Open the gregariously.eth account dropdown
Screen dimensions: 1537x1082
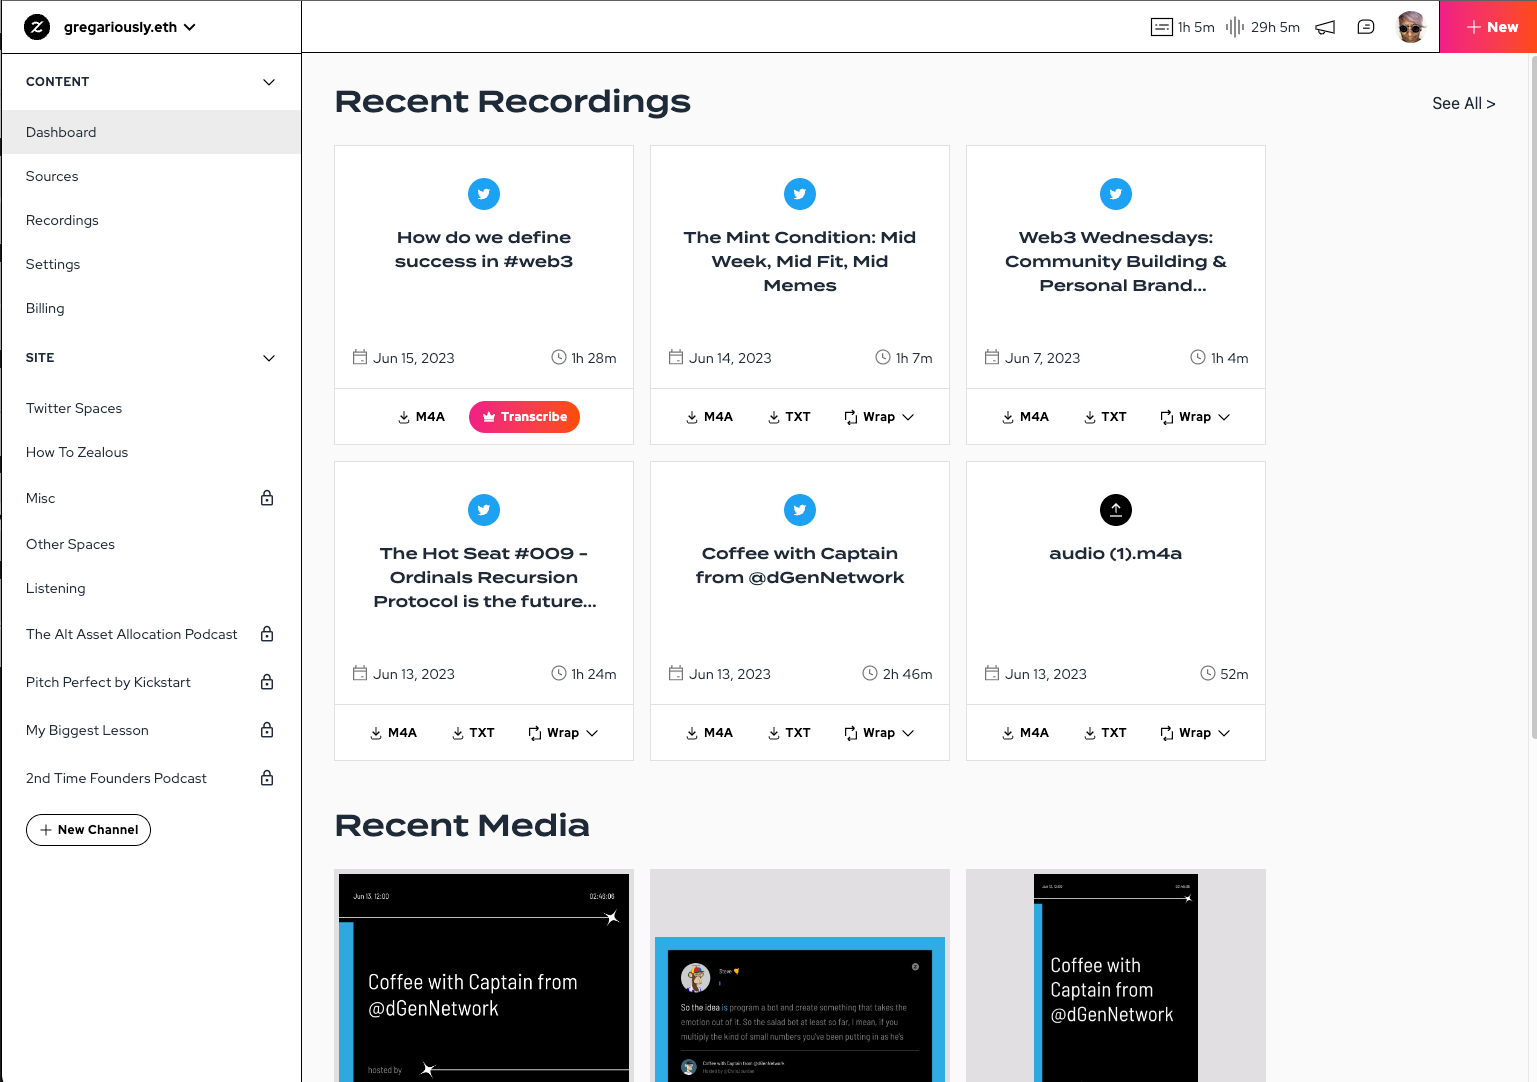point(129,27)
